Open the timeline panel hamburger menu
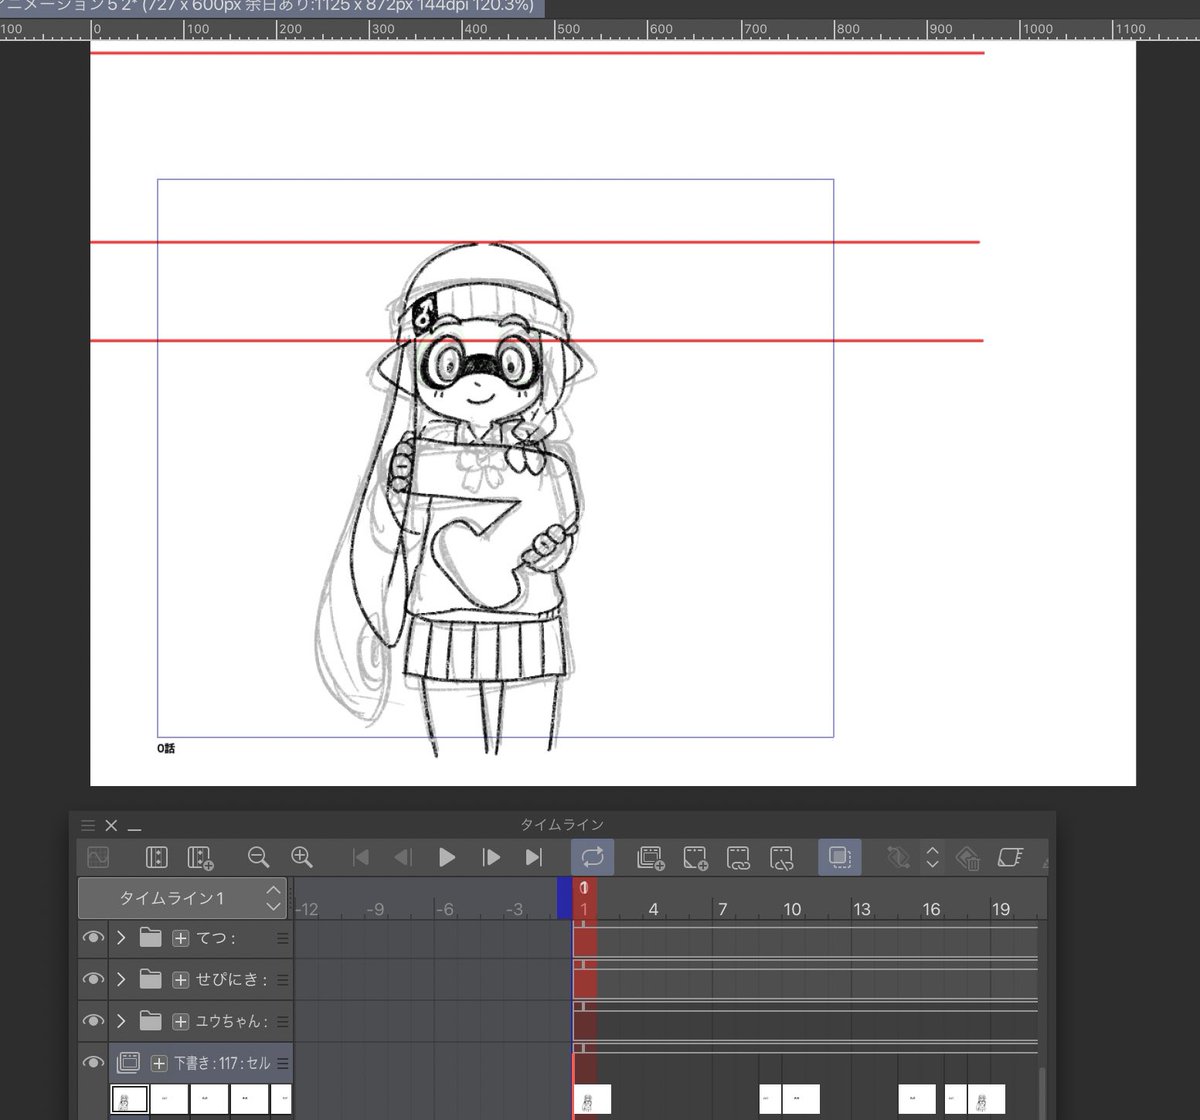This screenshot has width=1200, height=1120. [x=88, y=826]
